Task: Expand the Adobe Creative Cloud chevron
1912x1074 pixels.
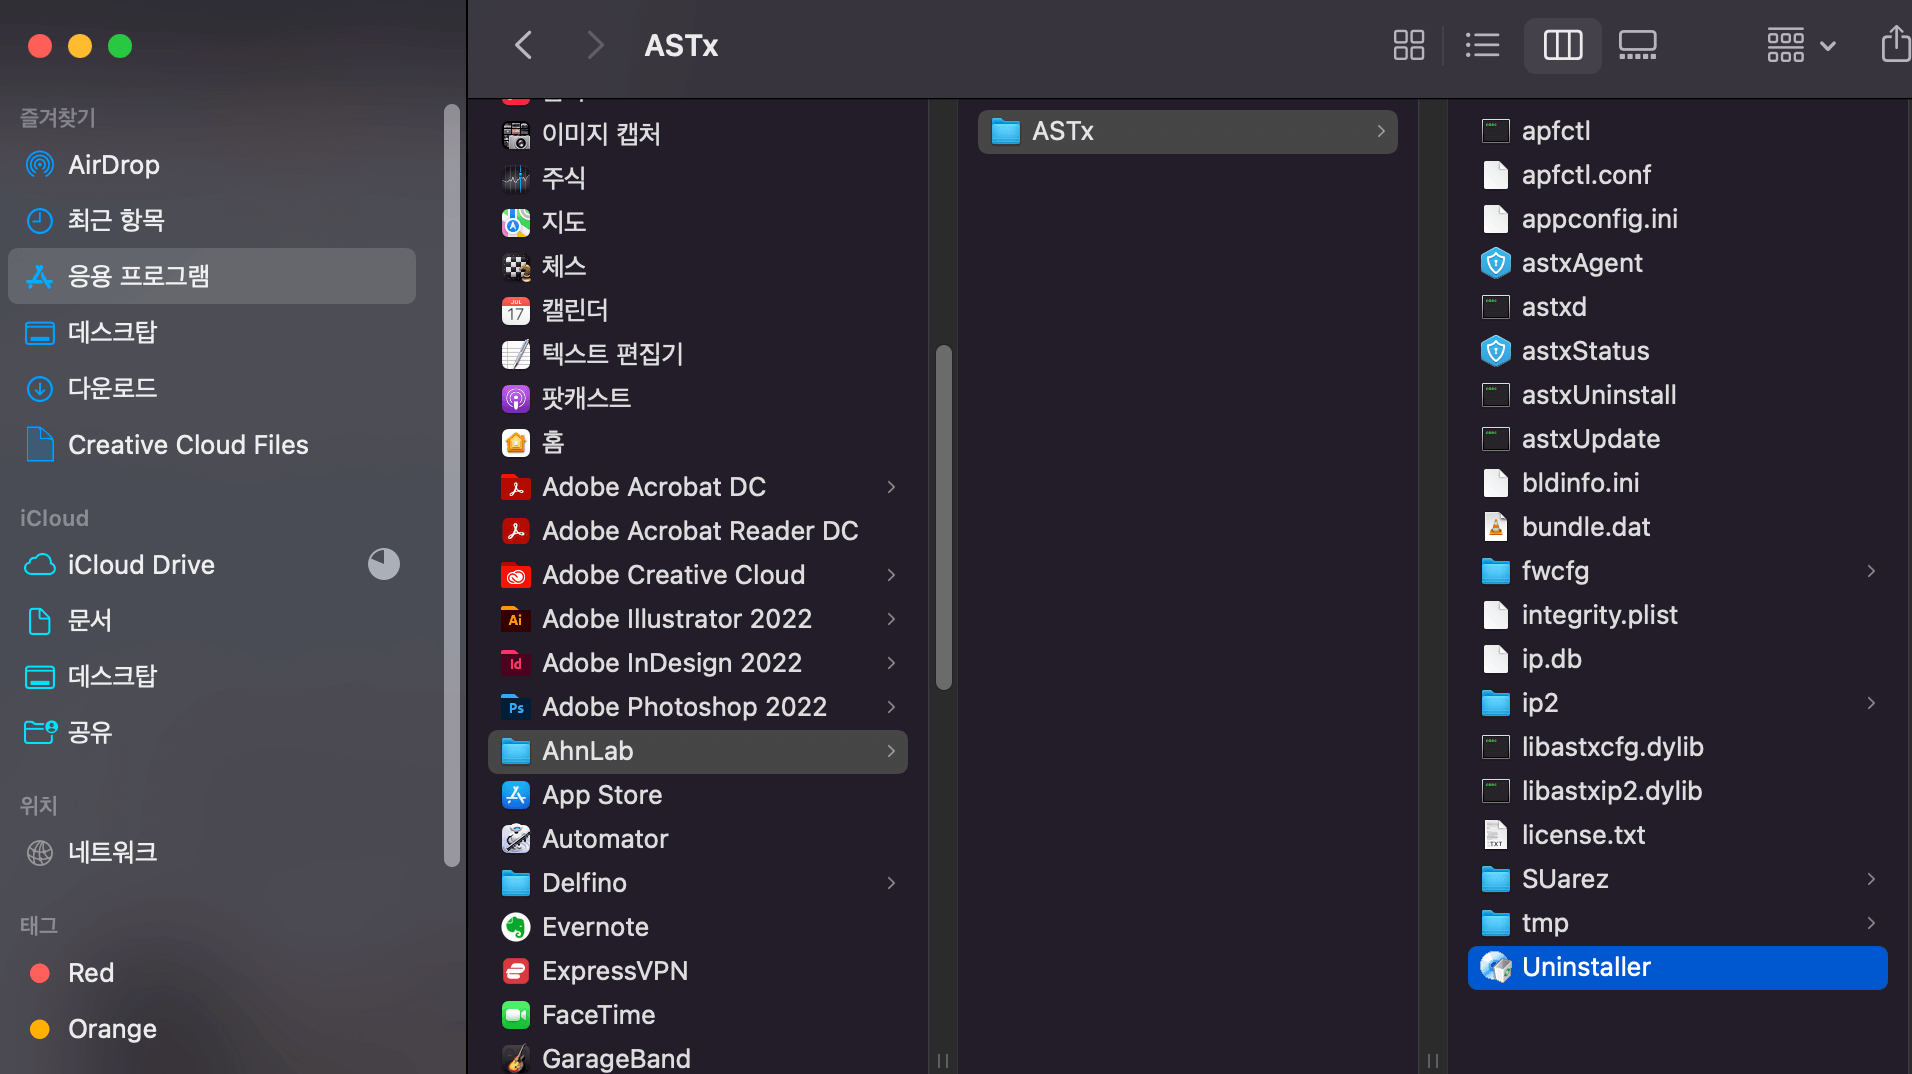Action: 891,575
